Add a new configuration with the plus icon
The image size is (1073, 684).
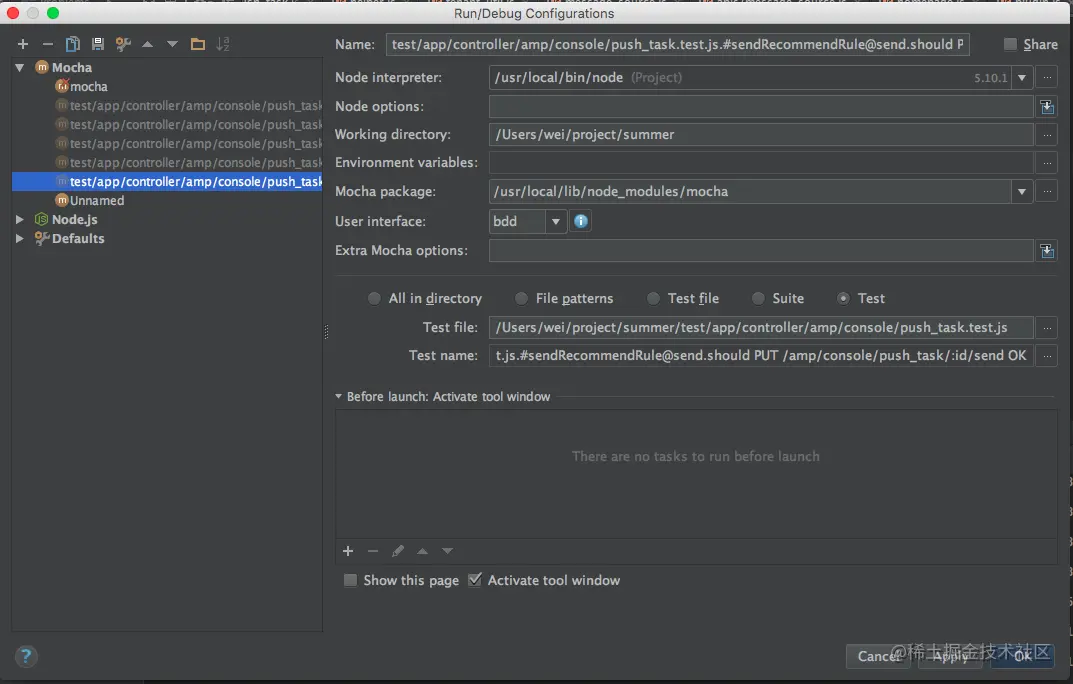coord(23,44)
